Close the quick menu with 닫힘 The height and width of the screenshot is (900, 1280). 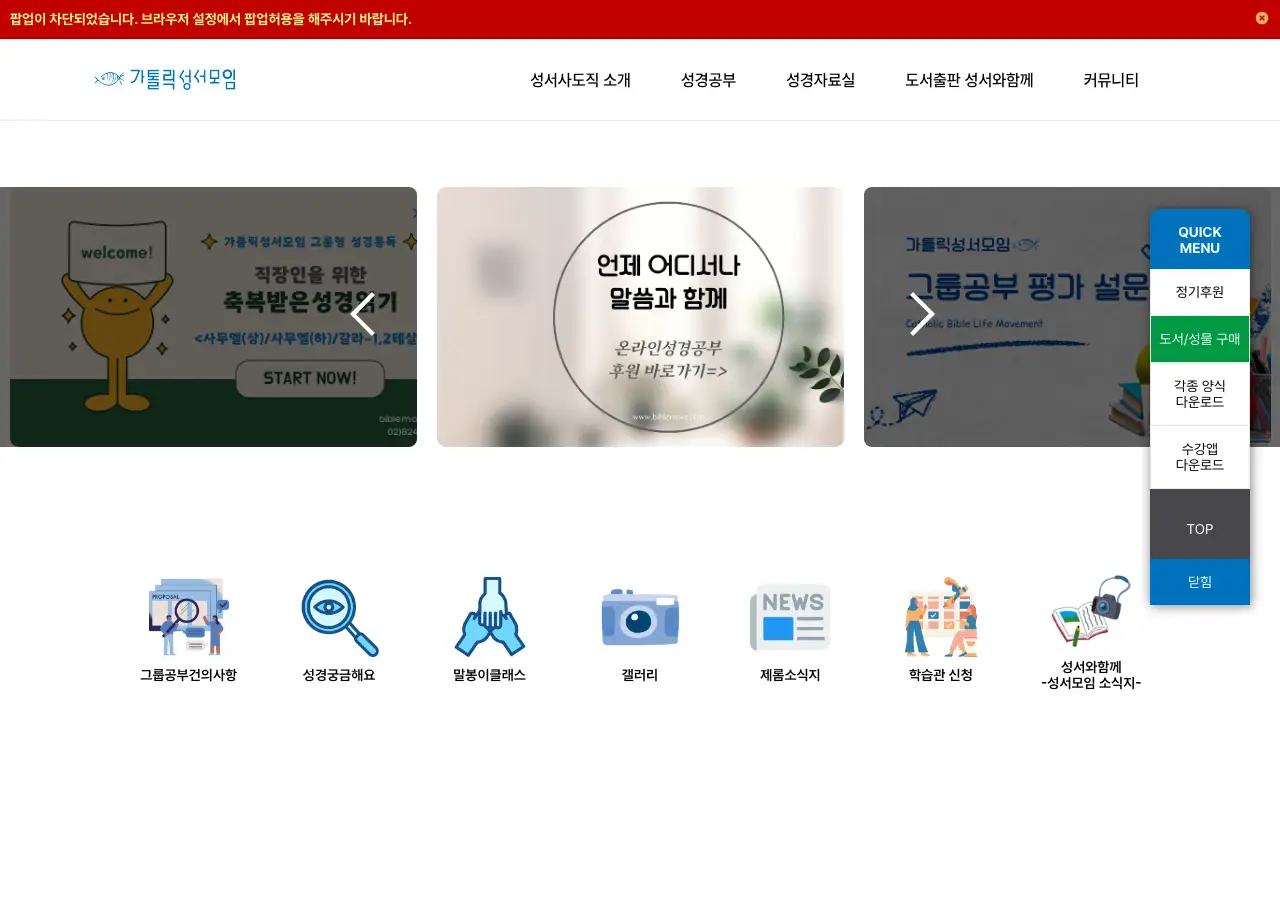click(1199, 582)
